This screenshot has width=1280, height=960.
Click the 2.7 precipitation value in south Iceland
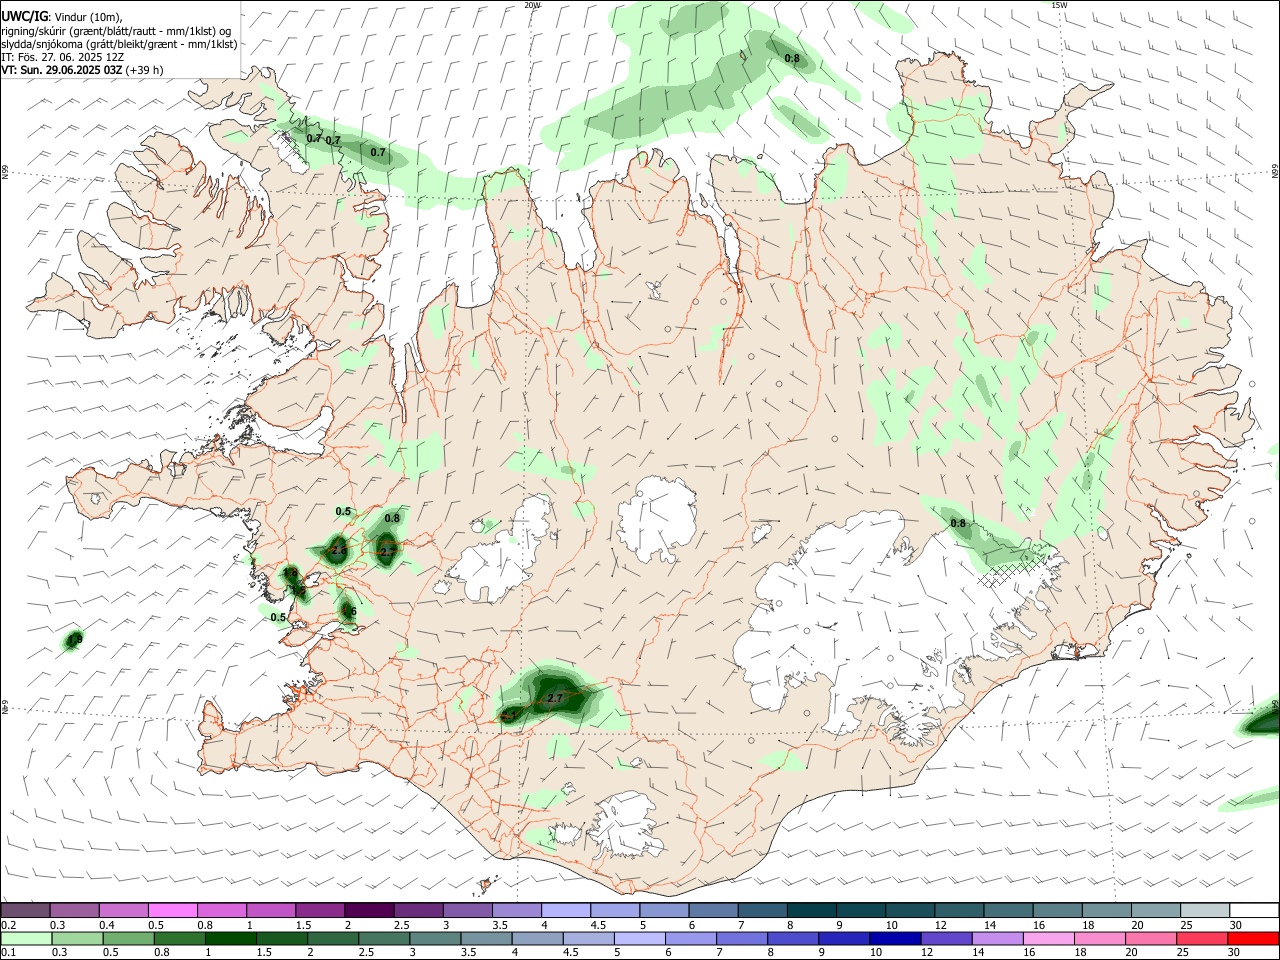coord(557,697)
